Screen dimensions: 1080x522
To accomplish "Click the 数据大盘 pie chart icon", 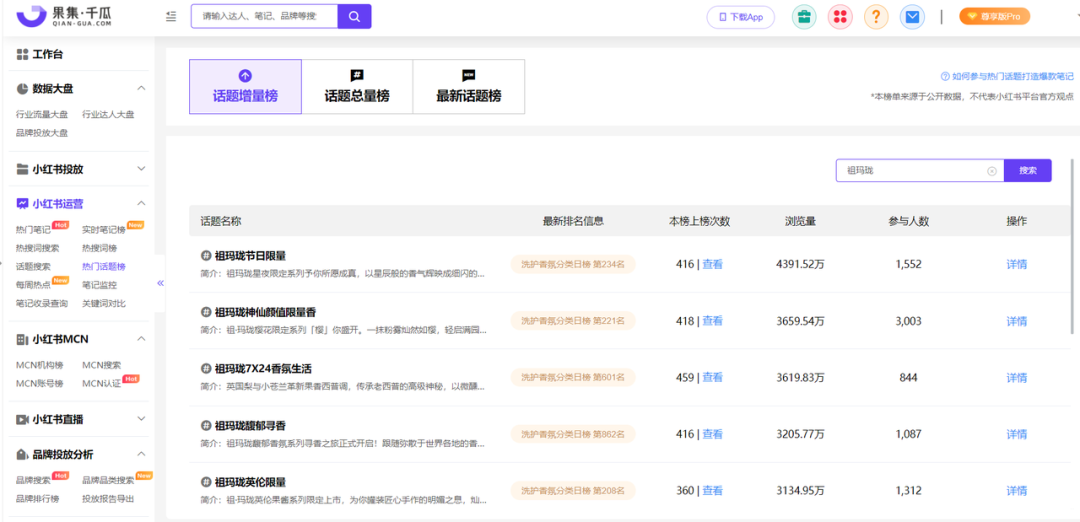I will point(22,88).
